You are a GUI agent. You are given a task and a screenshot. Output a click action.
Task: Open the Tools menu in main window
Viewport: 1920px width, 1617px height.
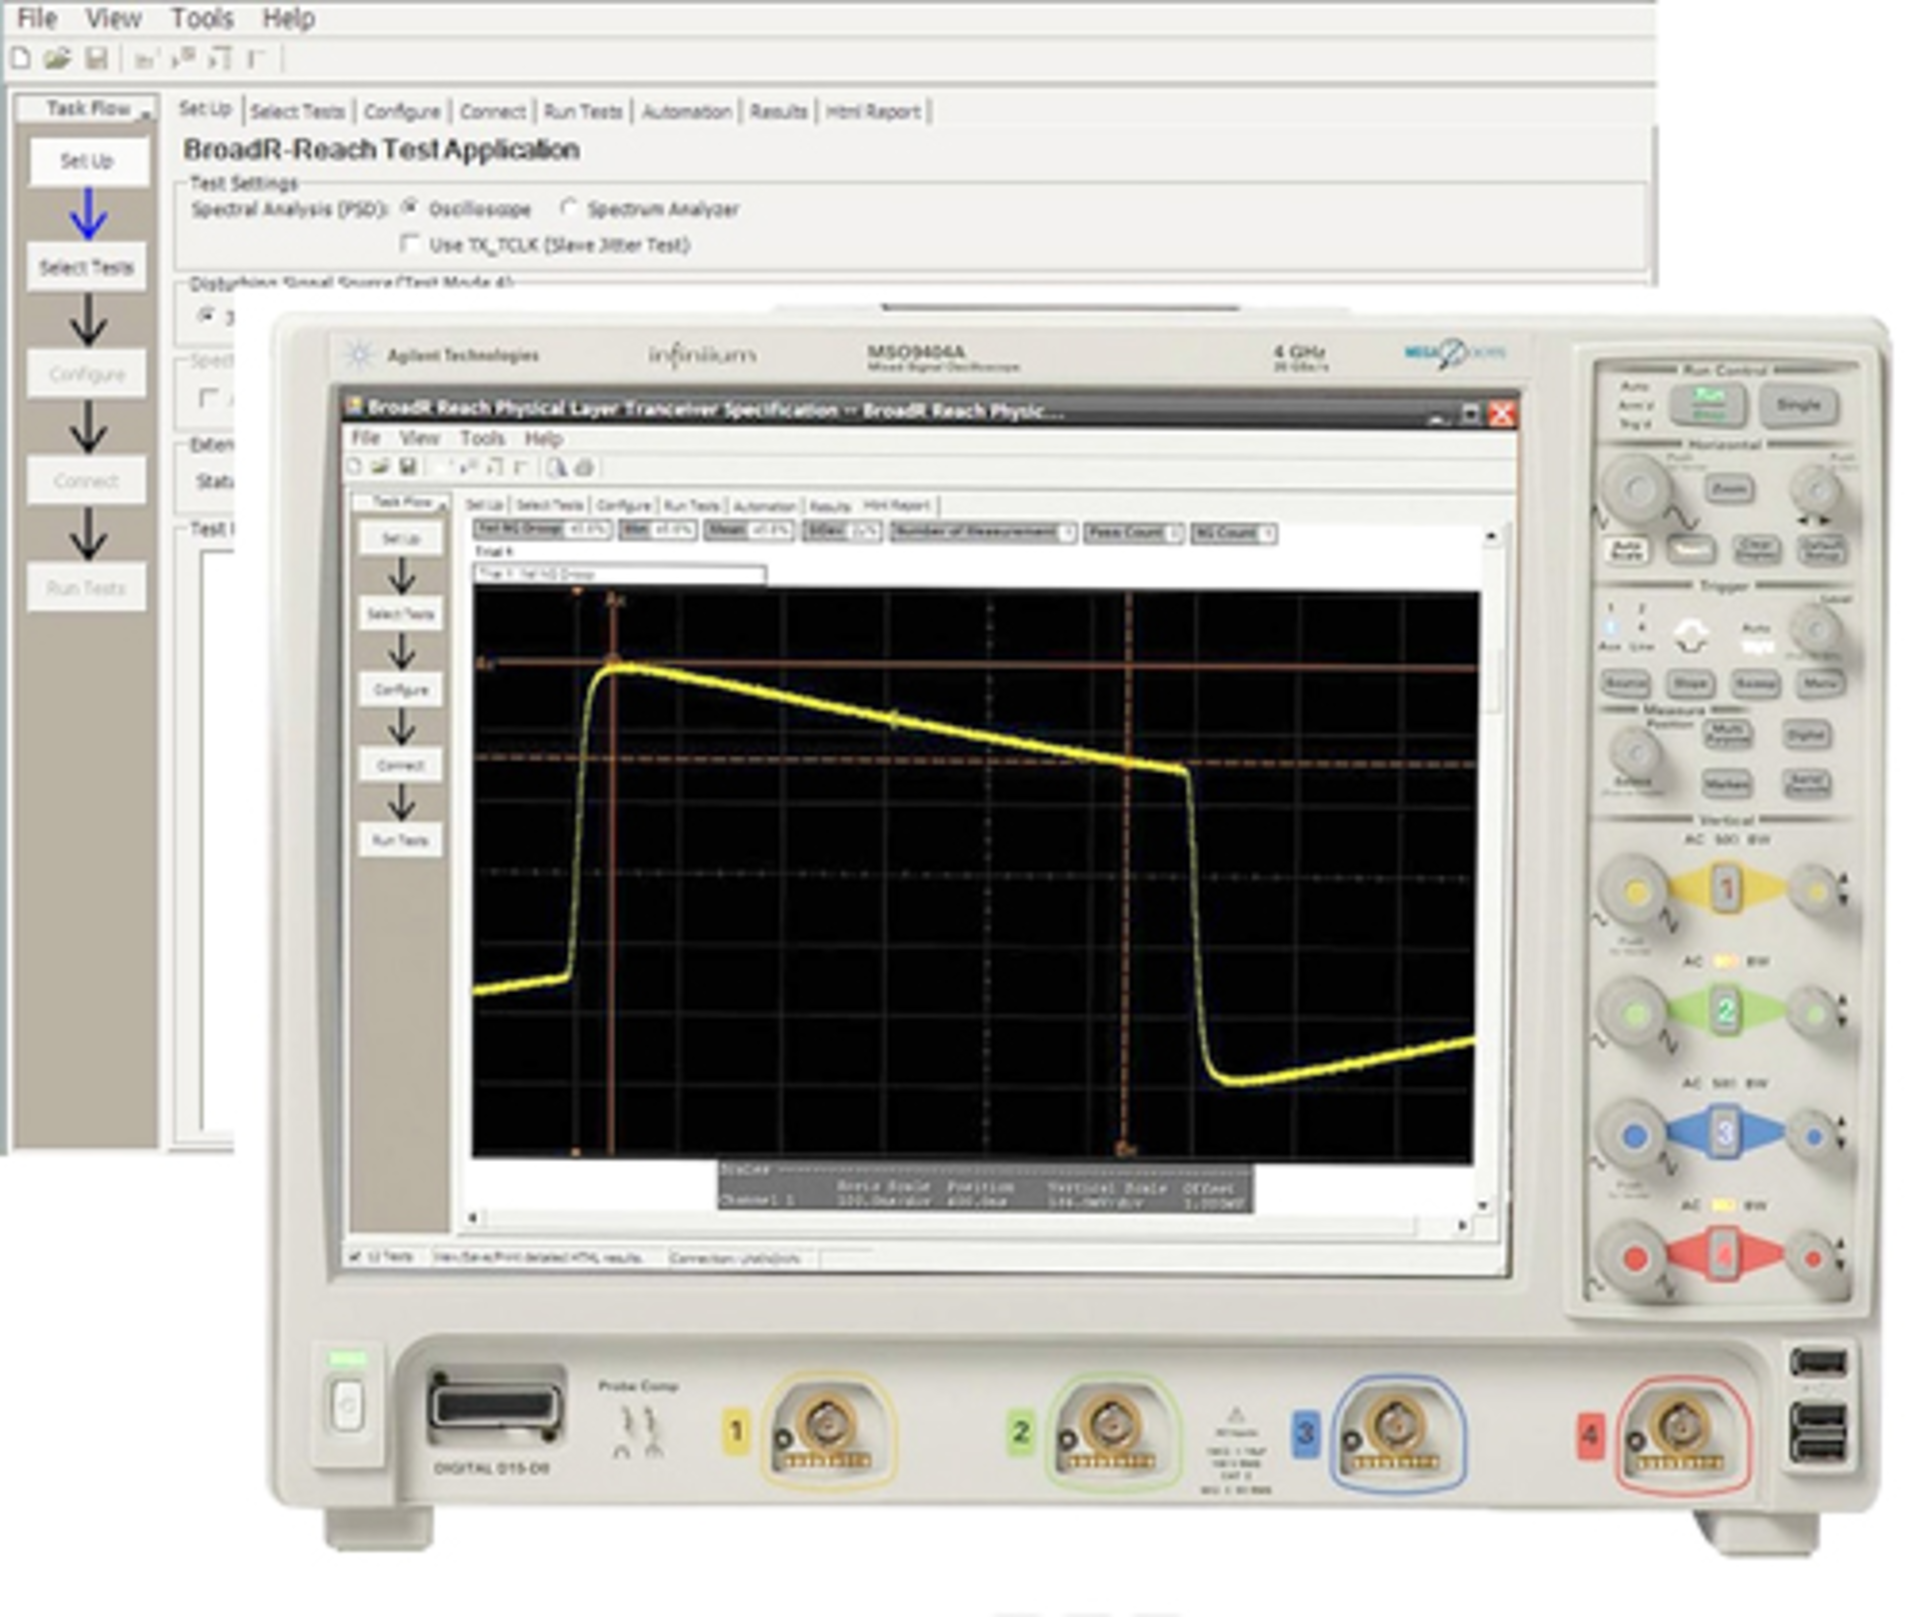[202, 18]
